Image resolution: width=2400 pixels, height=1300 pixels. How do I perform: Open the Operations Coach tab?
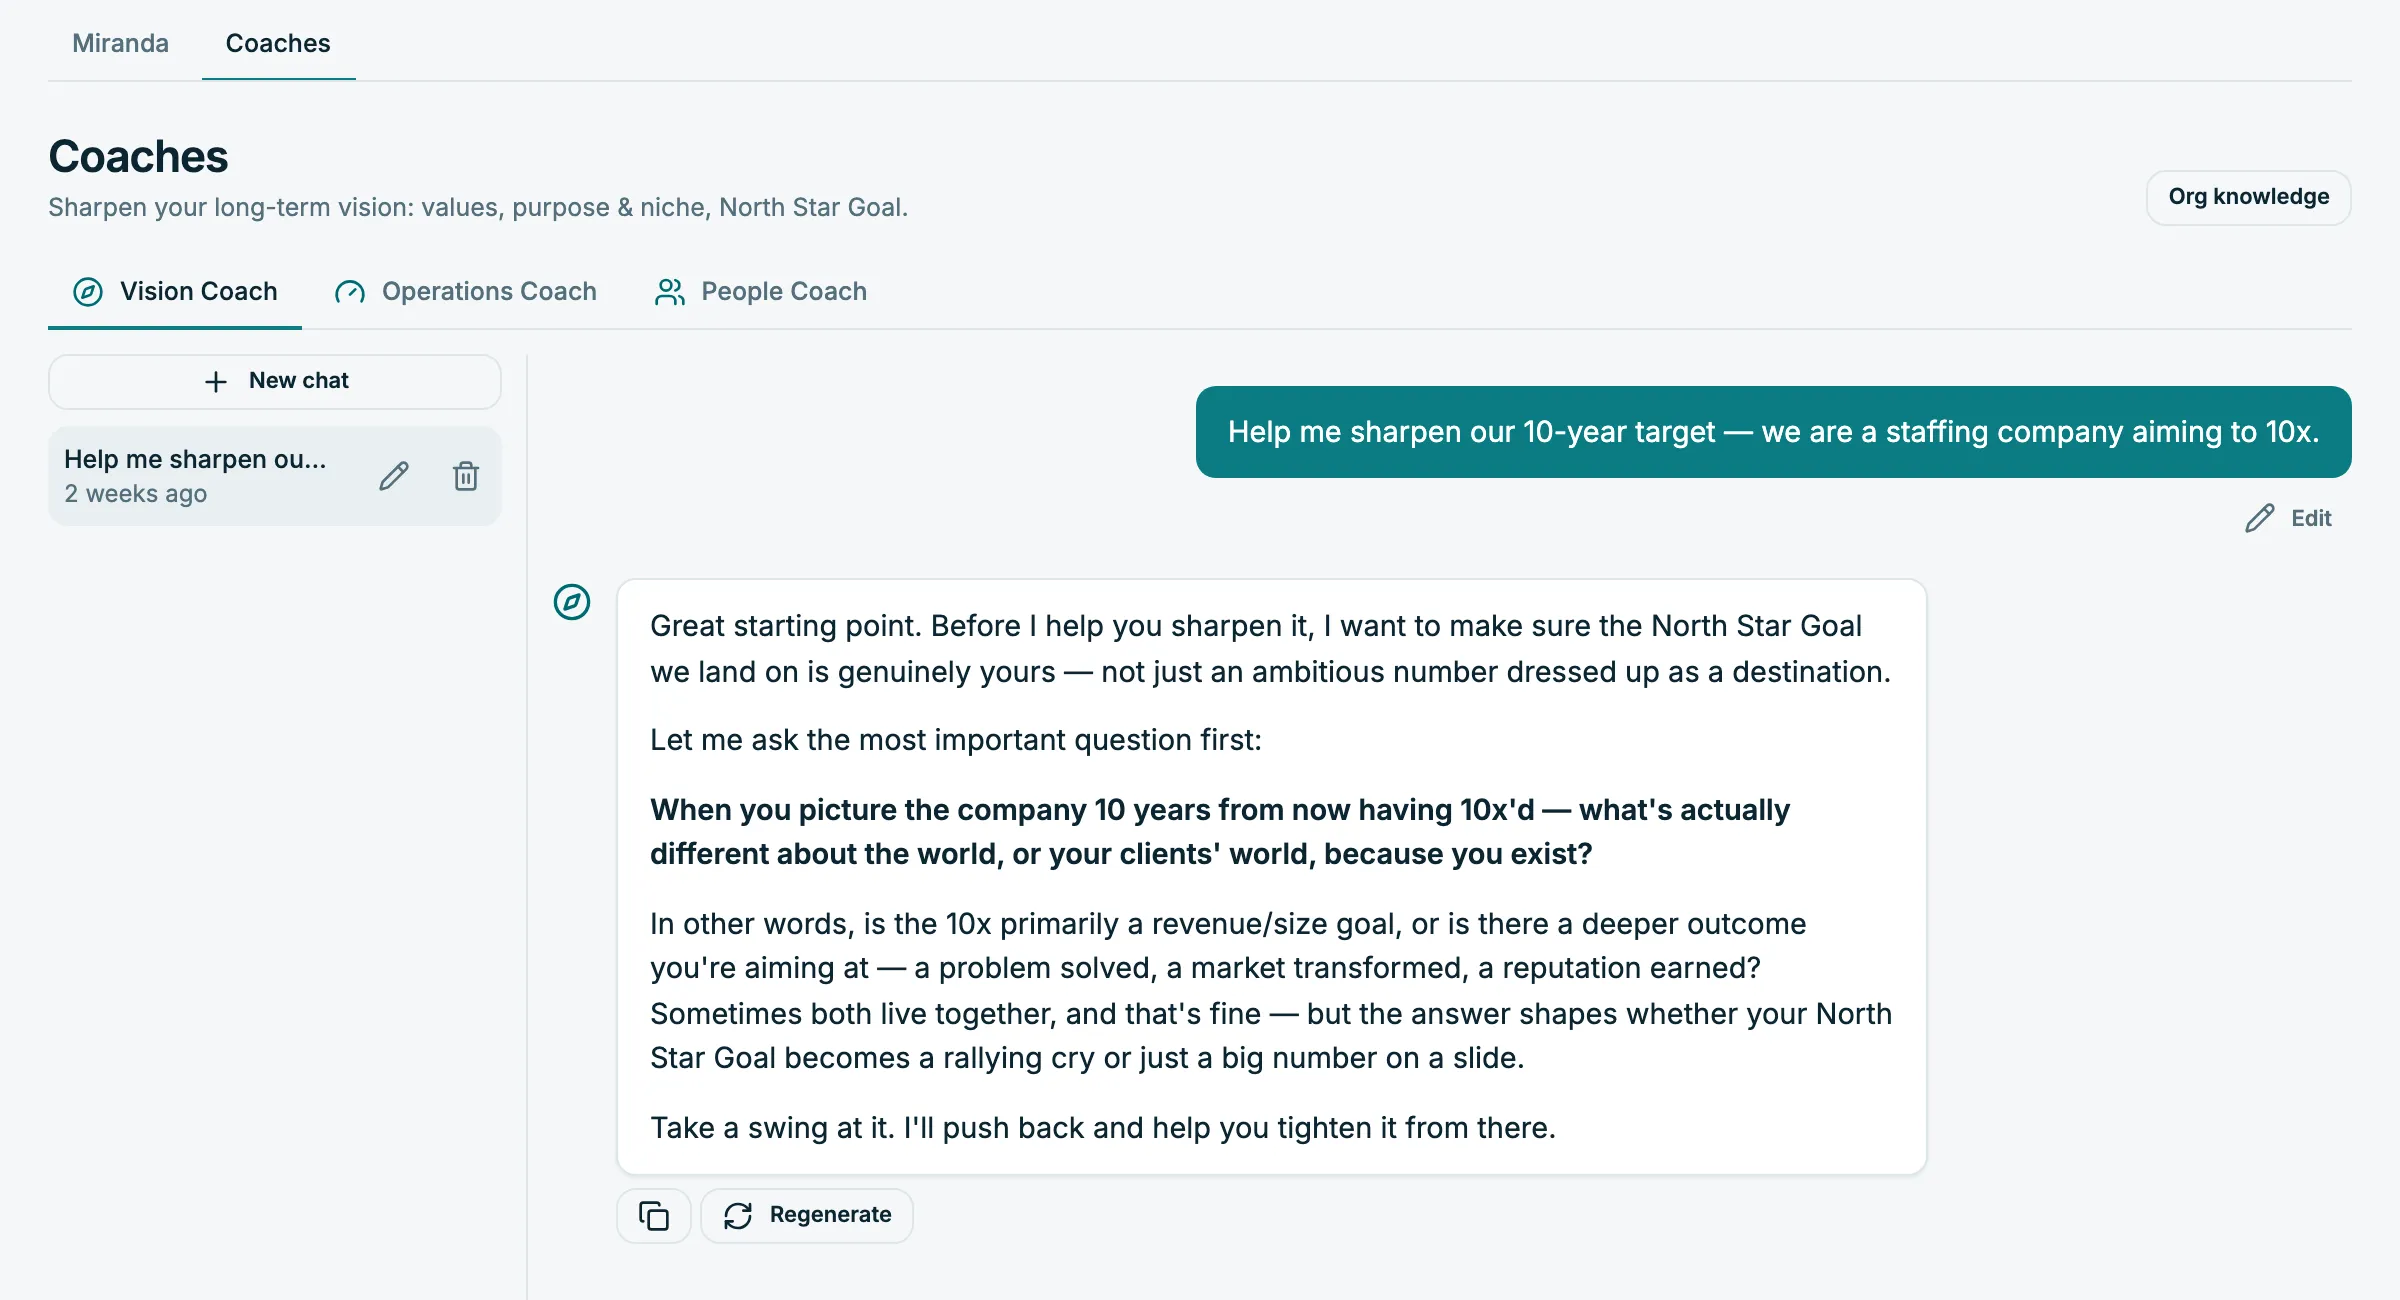pyautogui.click(x=466, y=292)
